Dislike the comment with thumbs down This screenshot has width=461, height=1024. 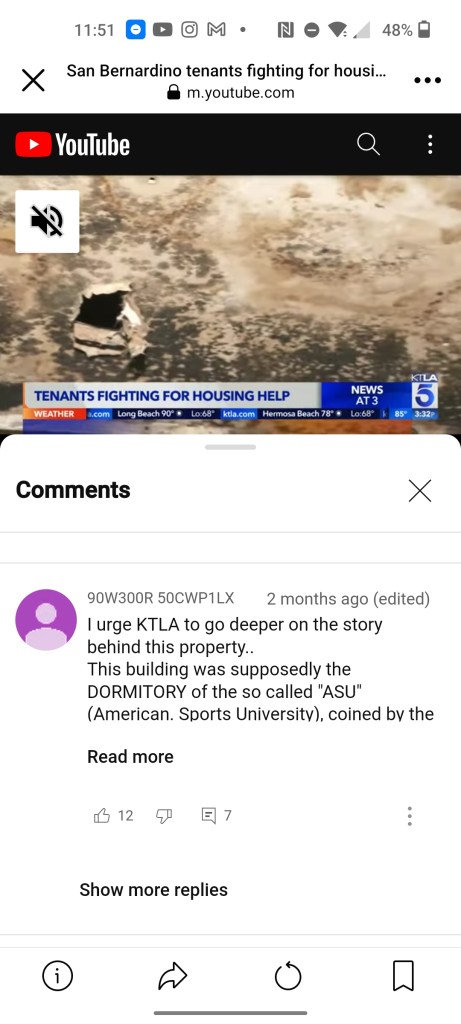pyautogui.click(x=164, y=815)
